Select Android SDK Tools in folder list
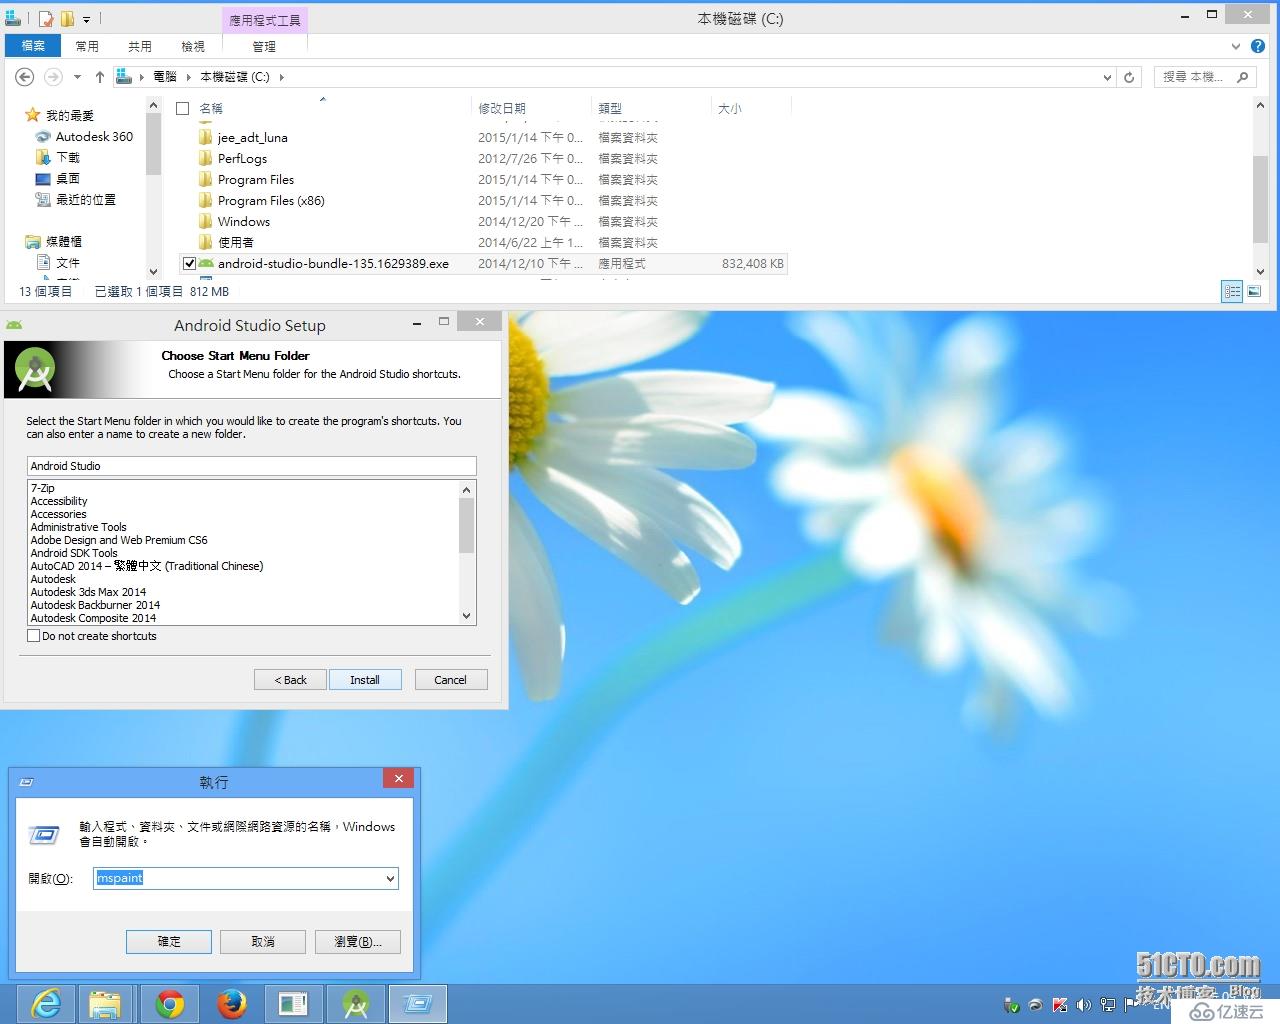Viewport: 1280px width, 1024px height. point(74,553)
